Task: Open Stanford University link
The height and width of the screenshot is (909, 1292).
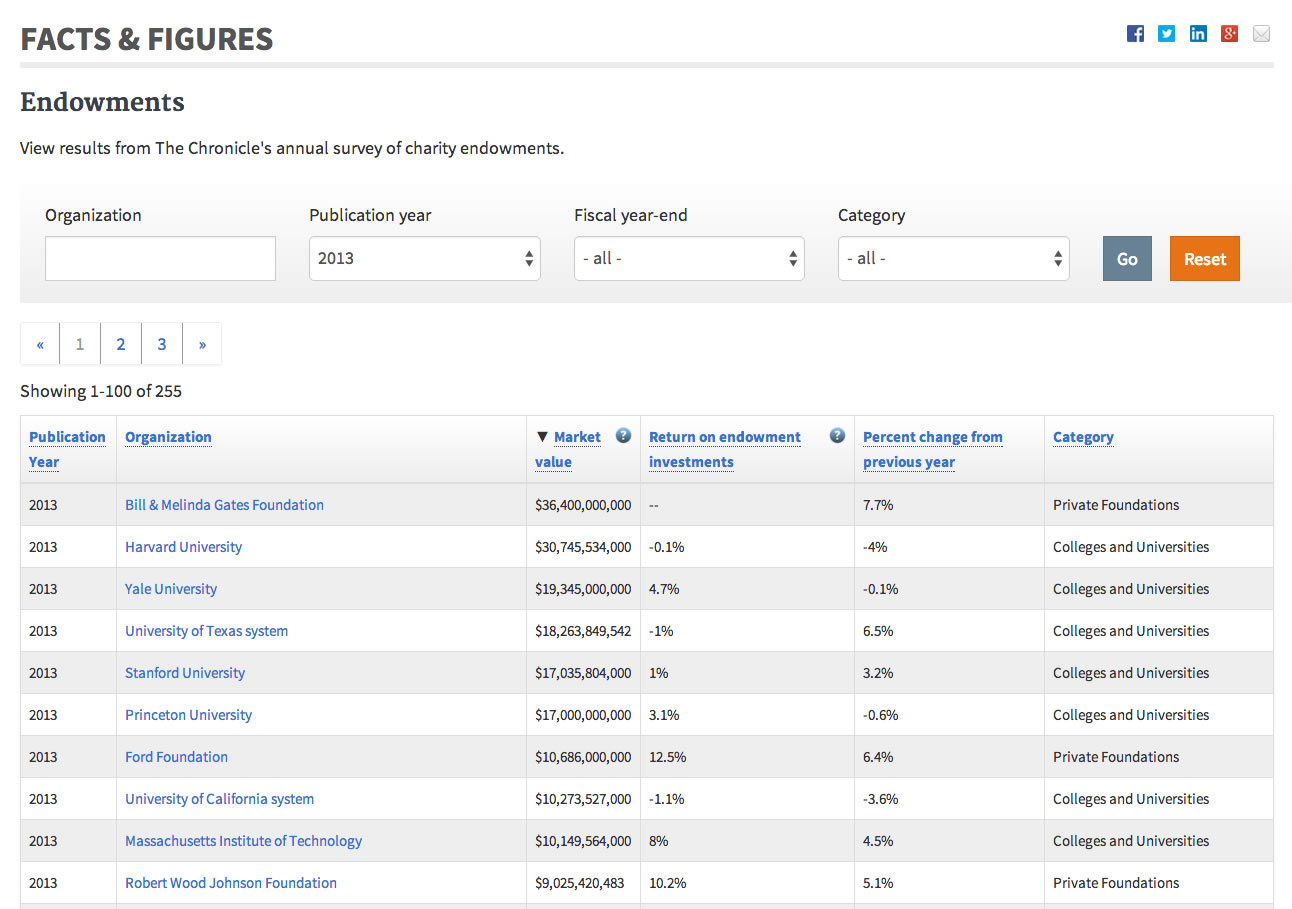Action: click(185, 673)
